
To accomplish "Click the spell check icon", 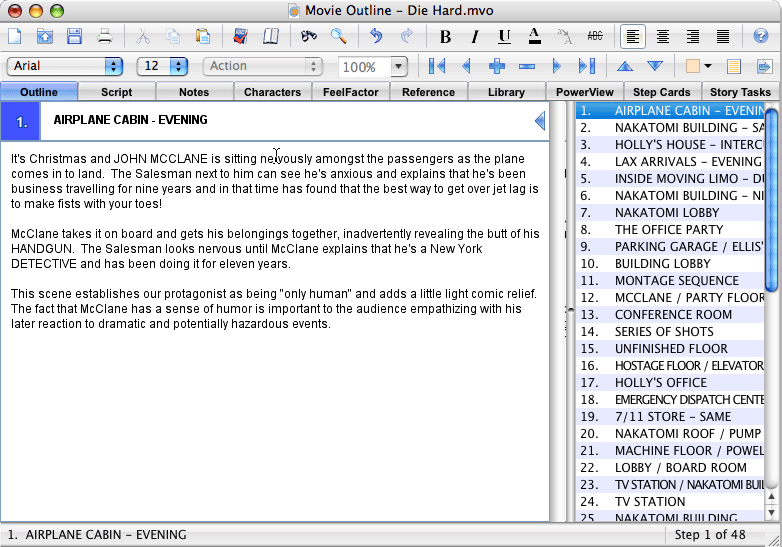I will pyautogui.click(x=240, y=37).
